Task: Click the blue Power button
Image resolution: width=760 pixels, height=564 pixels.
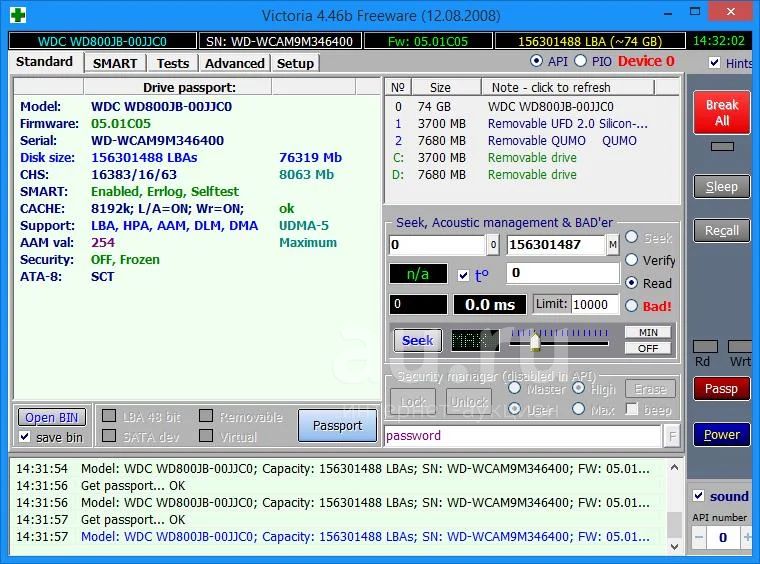Action: pos(722,435)
